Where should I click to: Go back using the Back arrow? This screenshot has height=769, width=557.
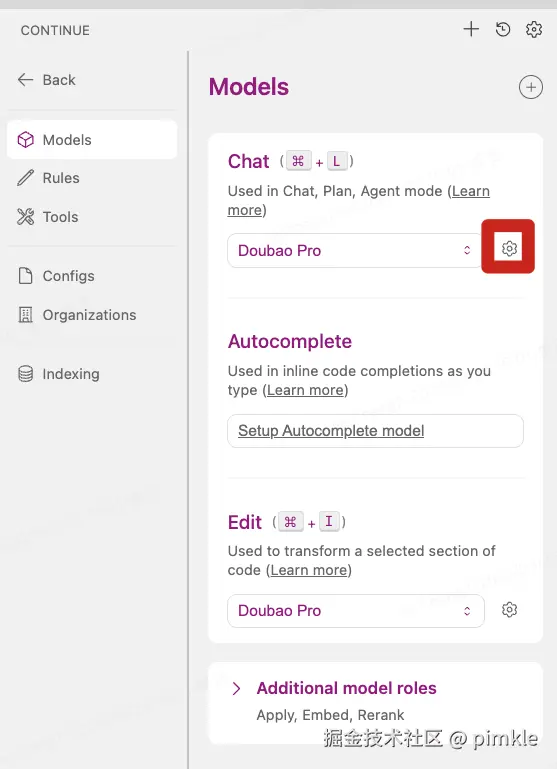pyautogui.click(x=47, y=79)
